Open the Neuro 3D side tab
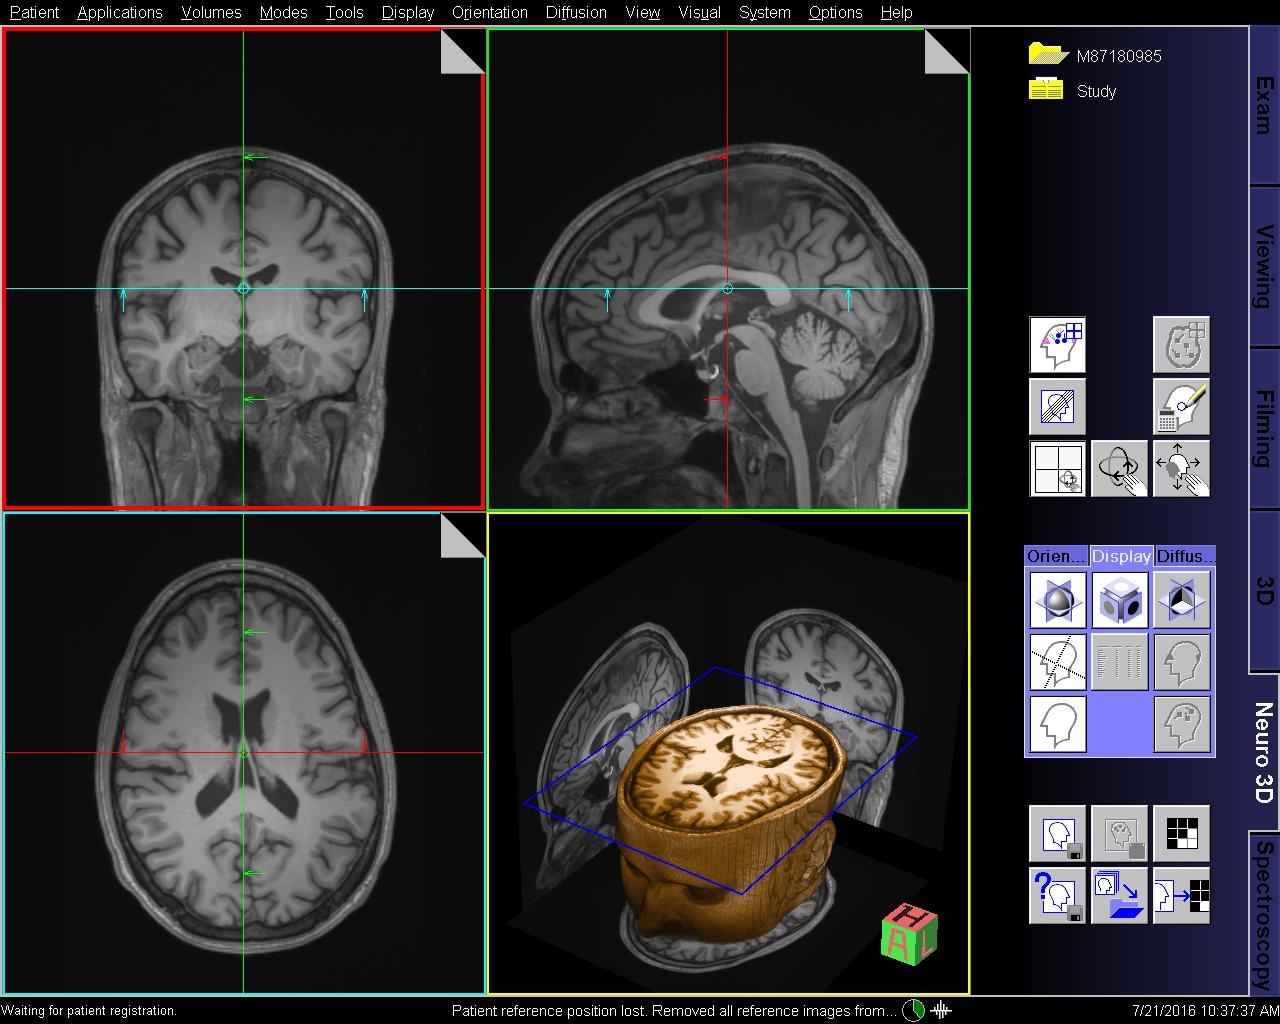This screenshot has height=1024, width=1280. (1264, 752)
